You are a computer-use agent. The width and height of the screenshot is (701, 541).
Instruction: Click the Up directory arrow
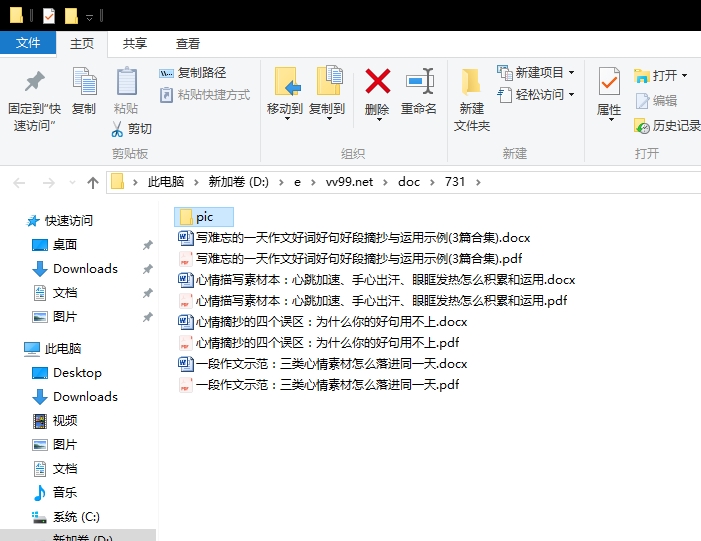[93, 182]
